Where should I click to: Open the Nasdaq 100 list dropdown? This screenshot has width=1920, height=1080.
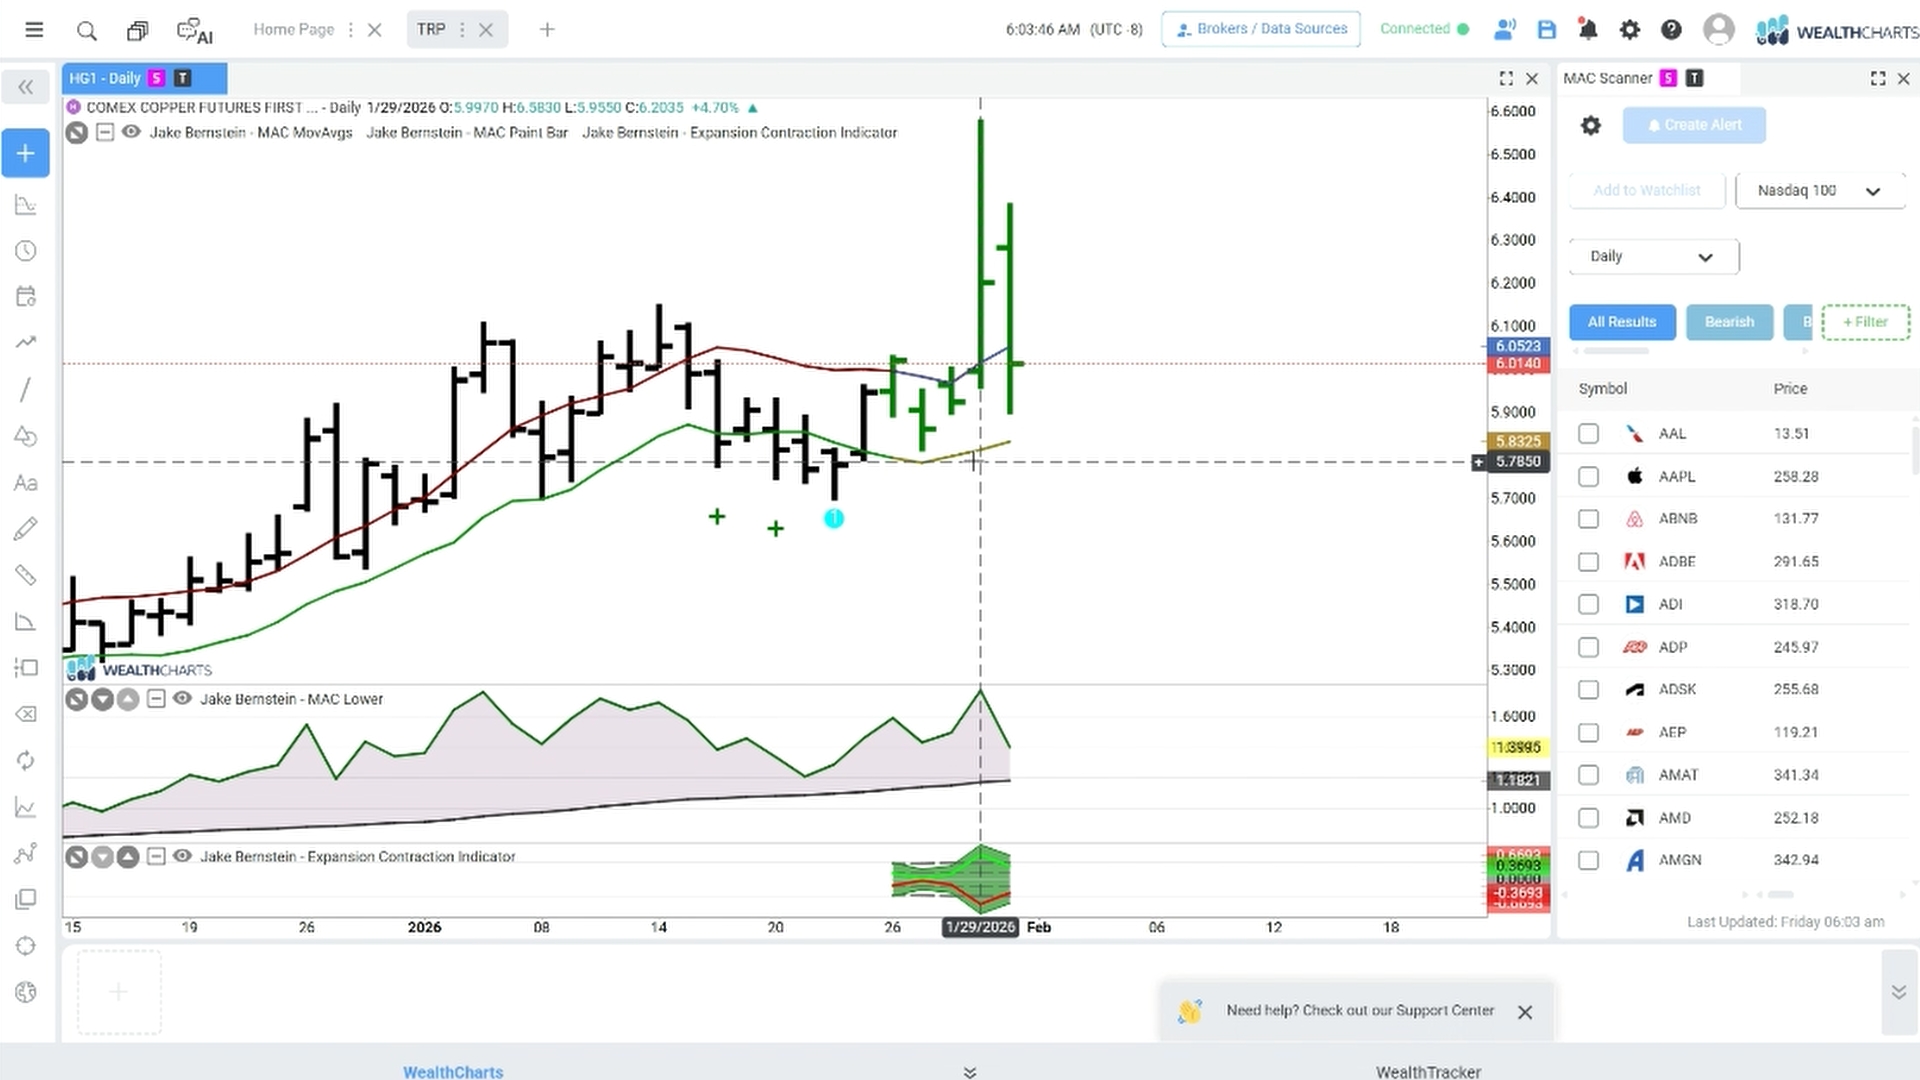tap(1820, 190)
